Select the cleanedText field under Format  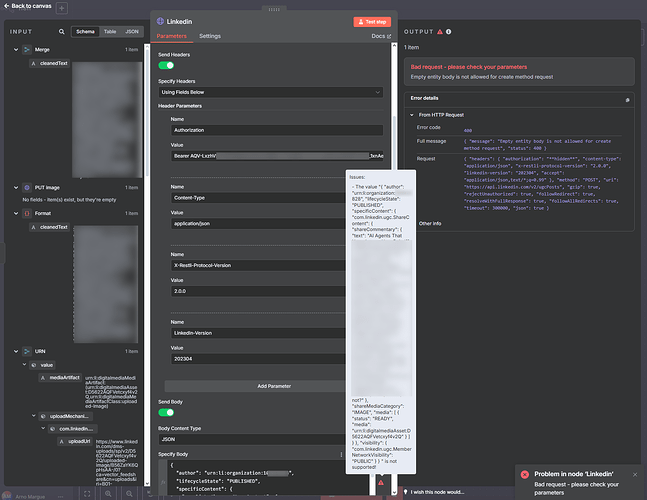[x=50, y=227]
